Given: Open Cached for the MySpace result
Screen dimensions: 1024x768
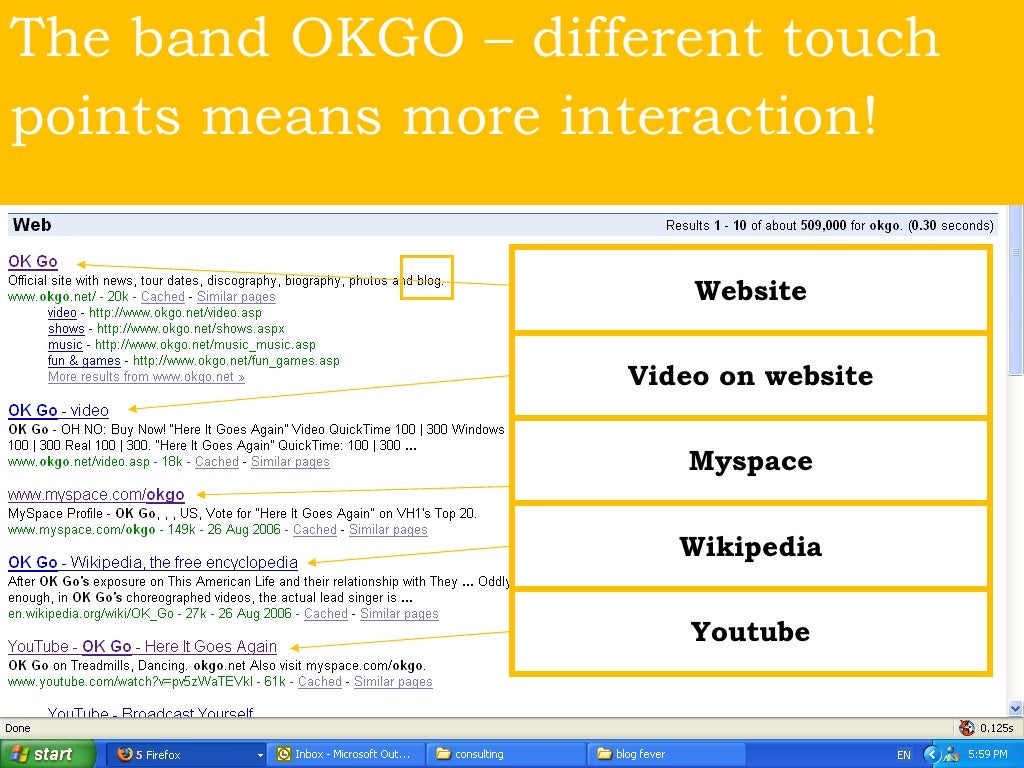Looking at the screenshot, I should click(x=315, y=530).
